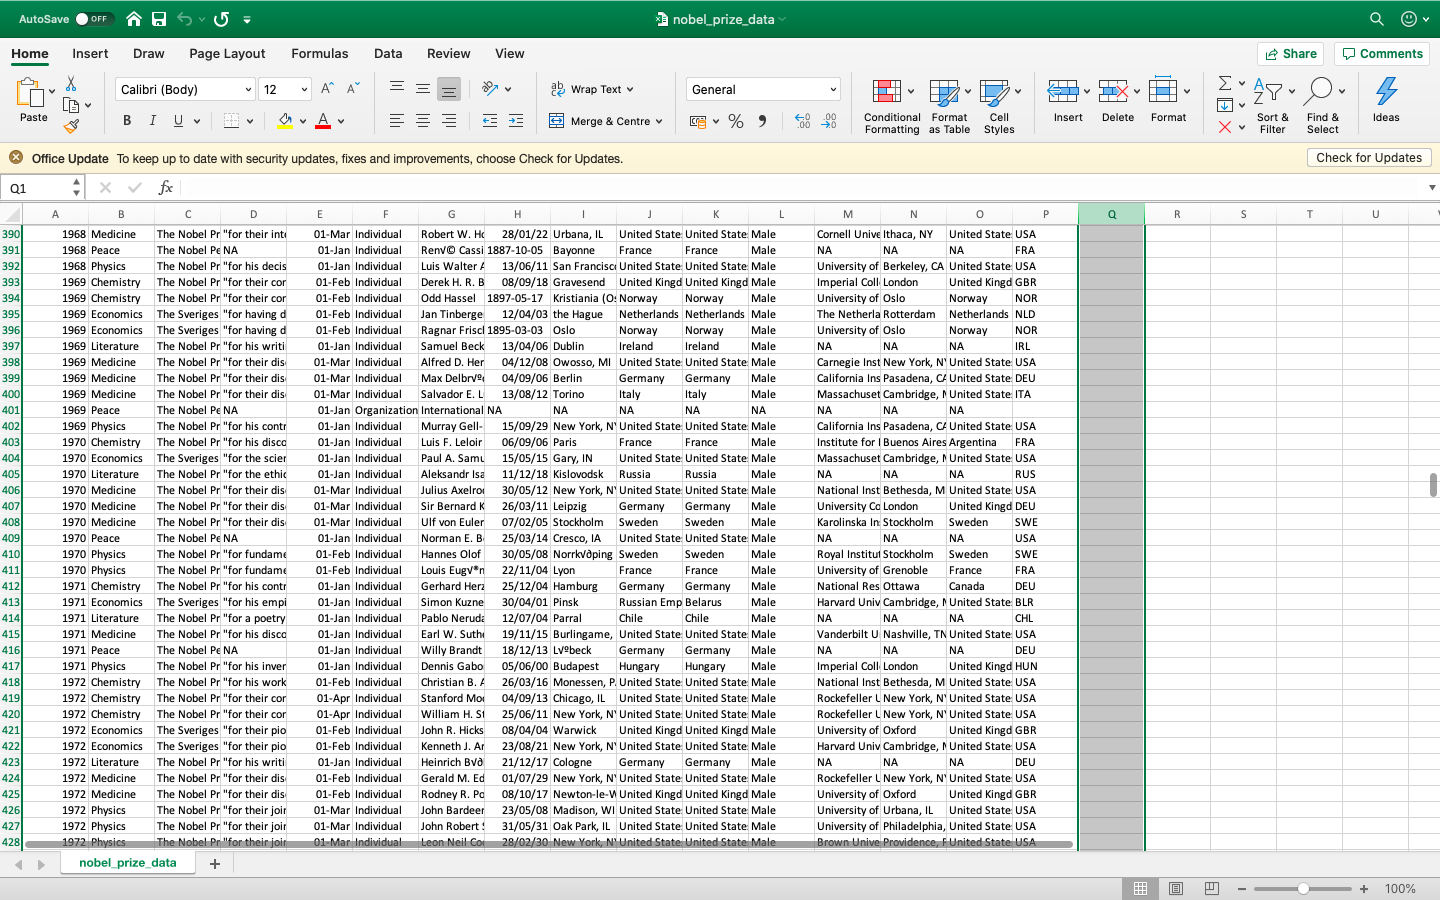Click the Ideas lightning bolt icon
Viewport: 1440px width, 900px height.
[x=1385, y=97]
